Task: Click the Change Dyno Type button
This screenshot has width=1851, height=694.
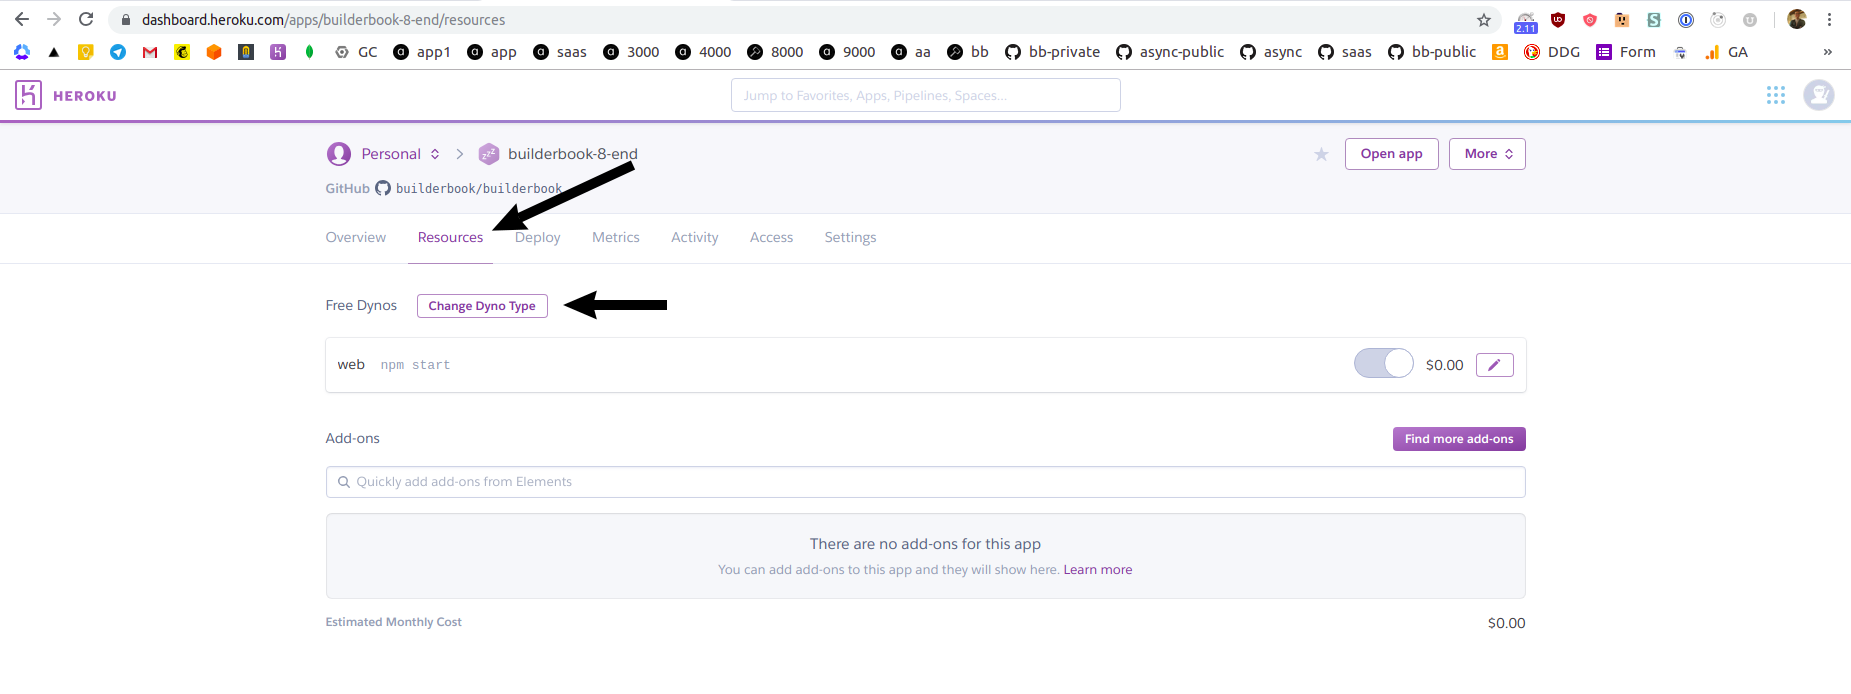Action: [x=482, y=306]
